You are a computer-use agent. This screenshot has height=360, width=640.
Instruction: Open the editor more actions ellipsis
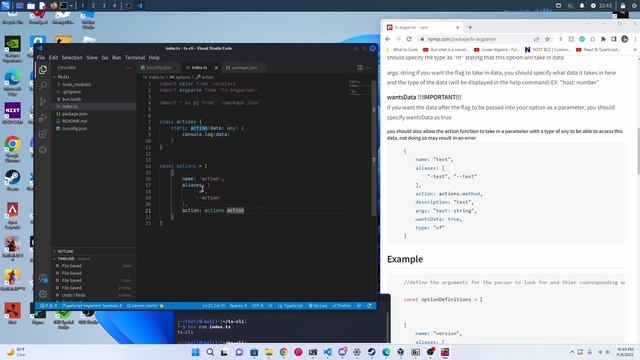(x=369, y=68)
